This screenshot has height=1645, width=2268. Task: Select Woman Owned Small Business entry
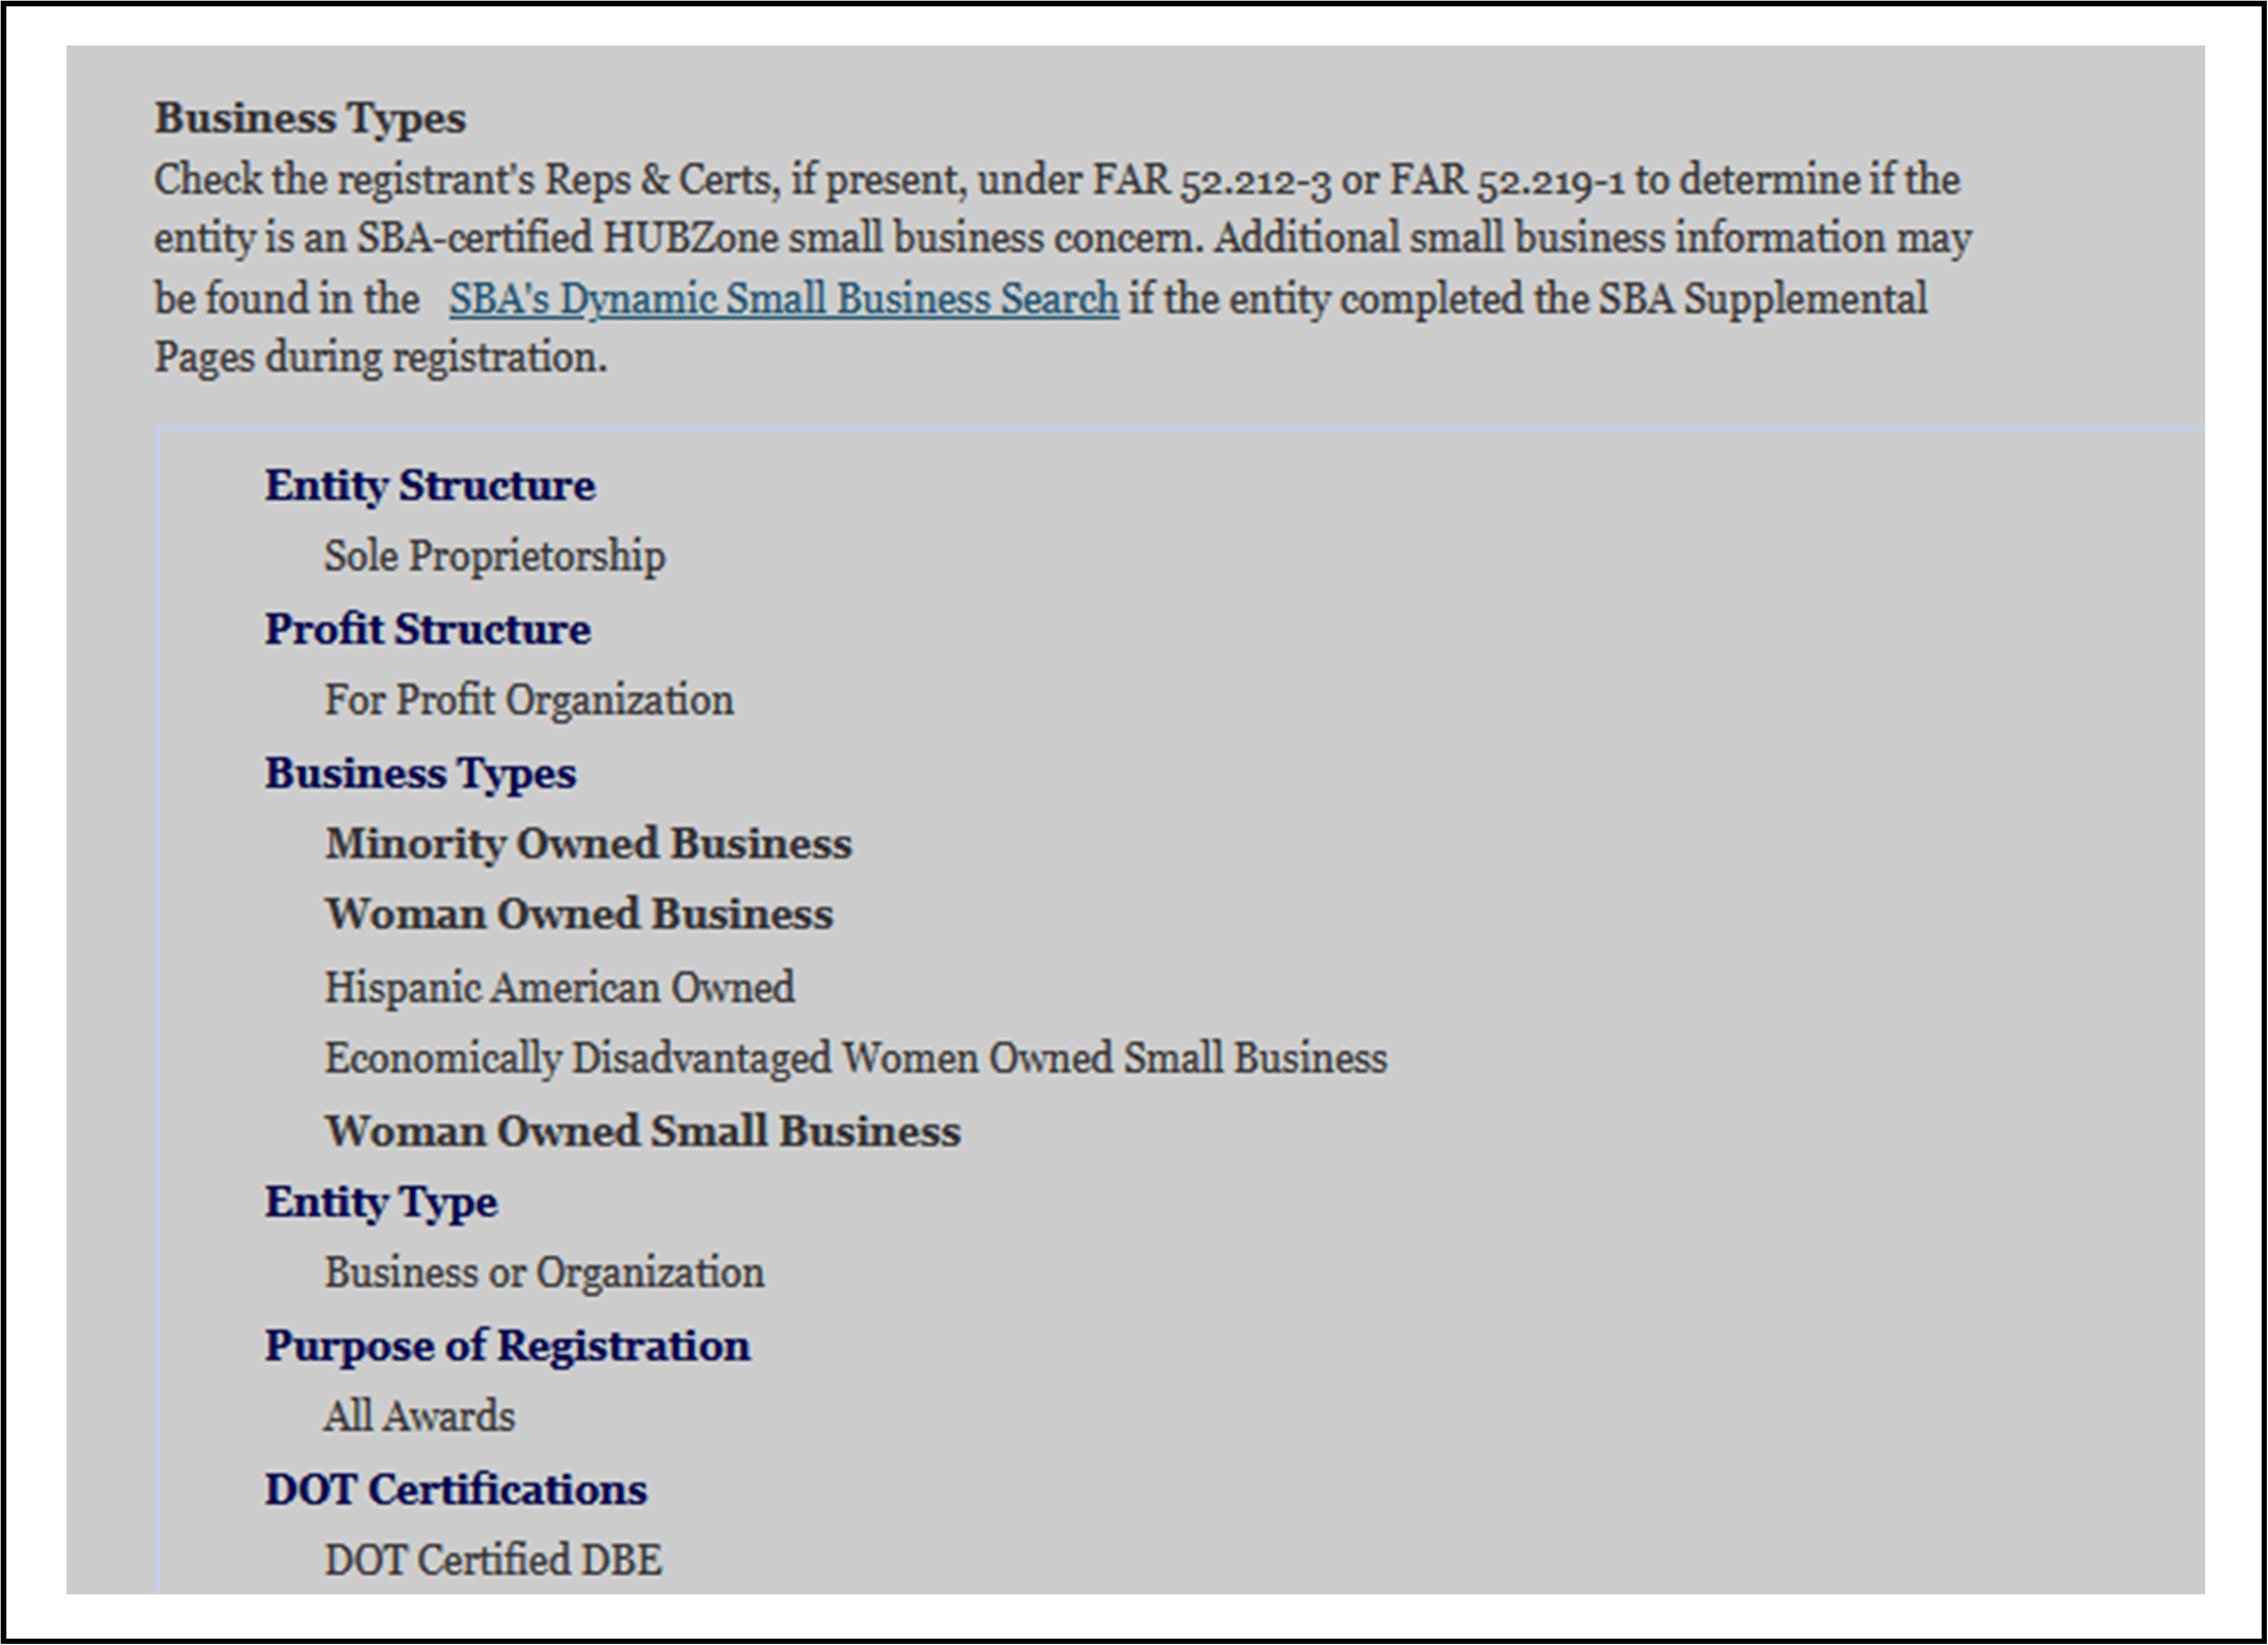point(642,1131)
